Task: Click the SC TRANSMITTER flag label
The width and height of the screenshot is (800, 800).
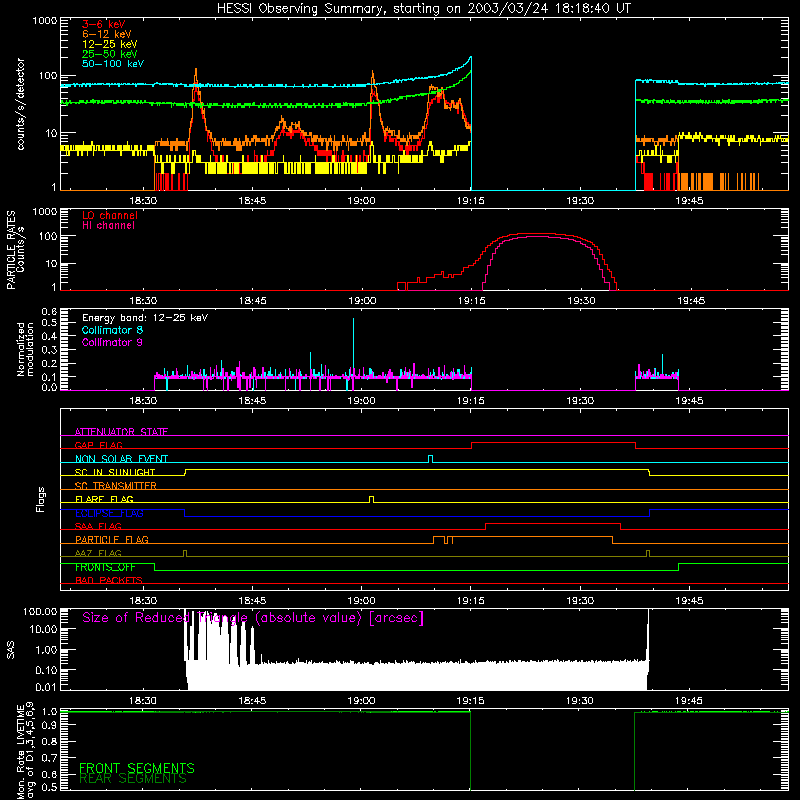Action: [116, 485]
